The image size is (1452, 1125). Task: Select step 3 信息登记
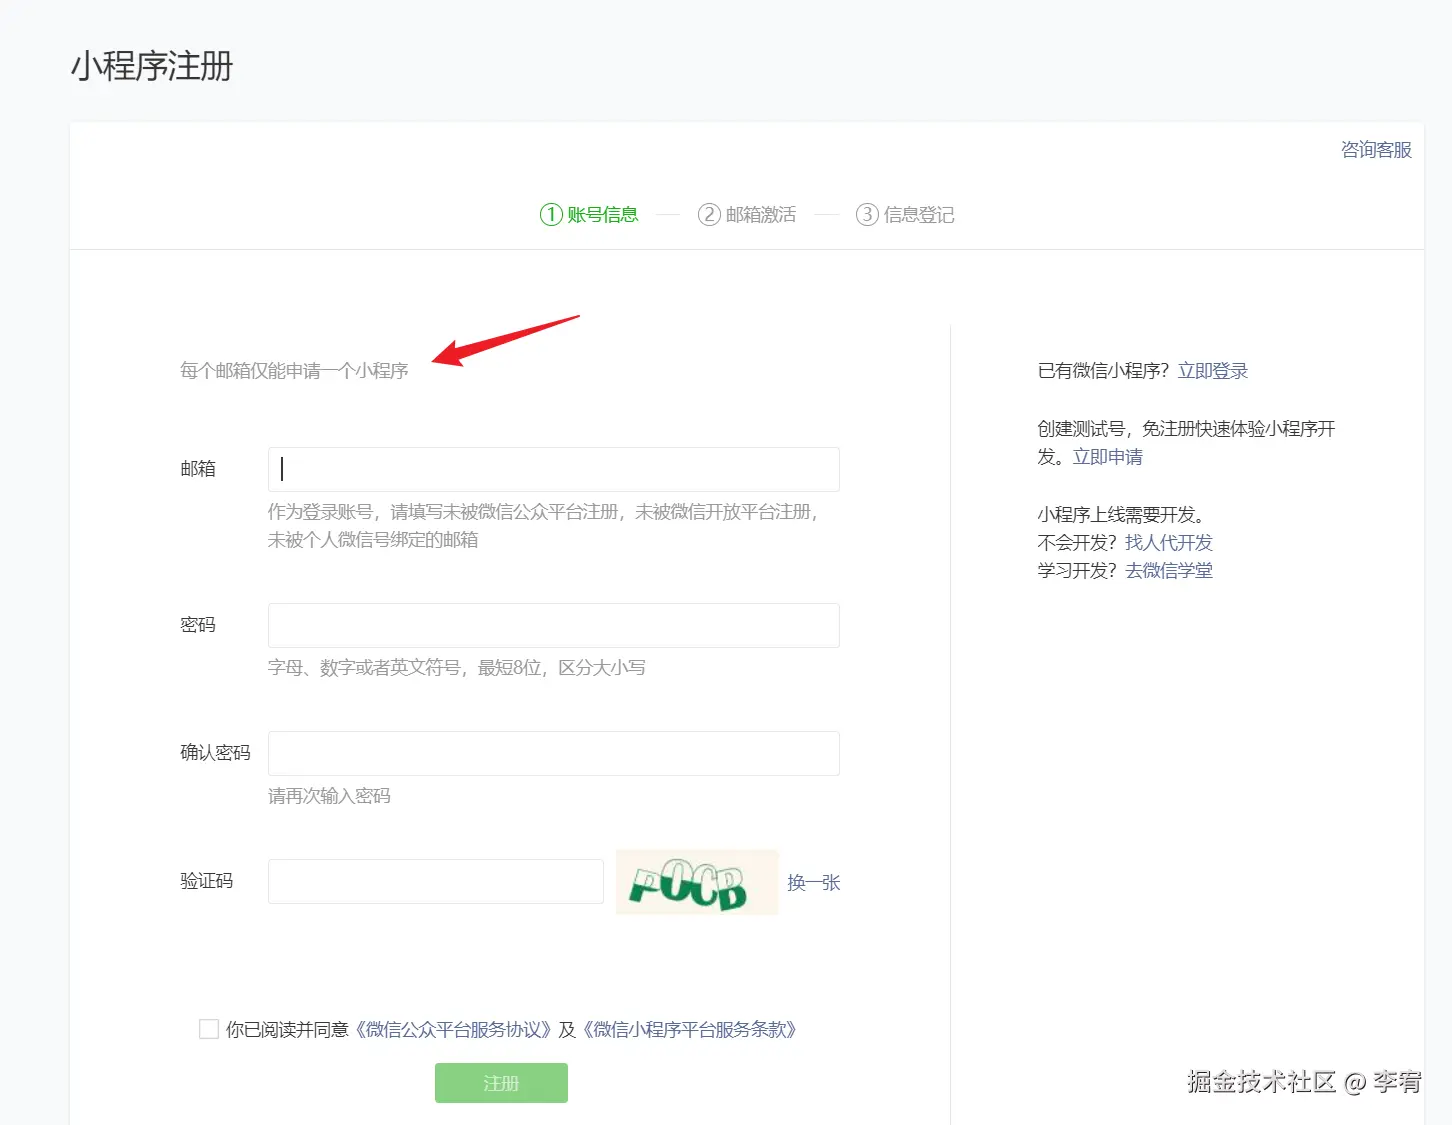[905, 215]
